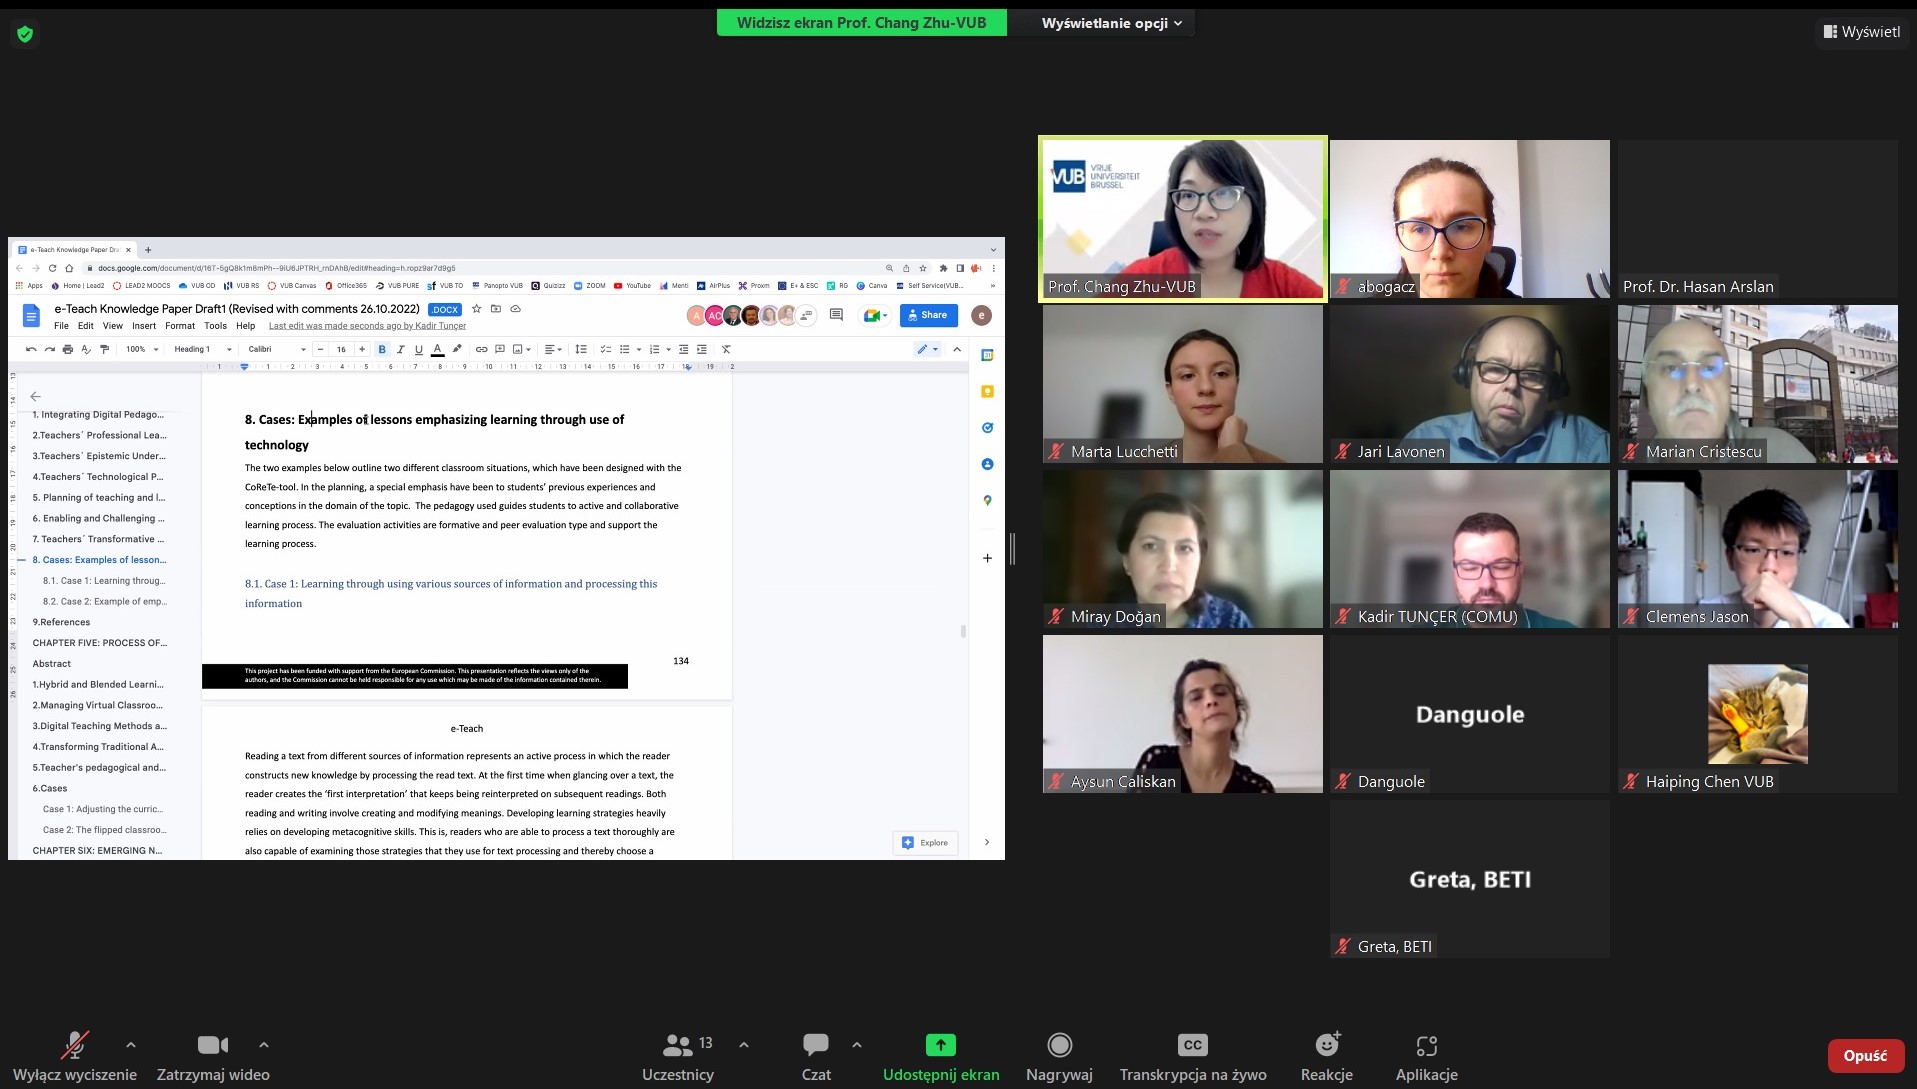Screen dimensions: 1917x1089
Task: Increase indent of the paragraph
Action: point(702,349)
